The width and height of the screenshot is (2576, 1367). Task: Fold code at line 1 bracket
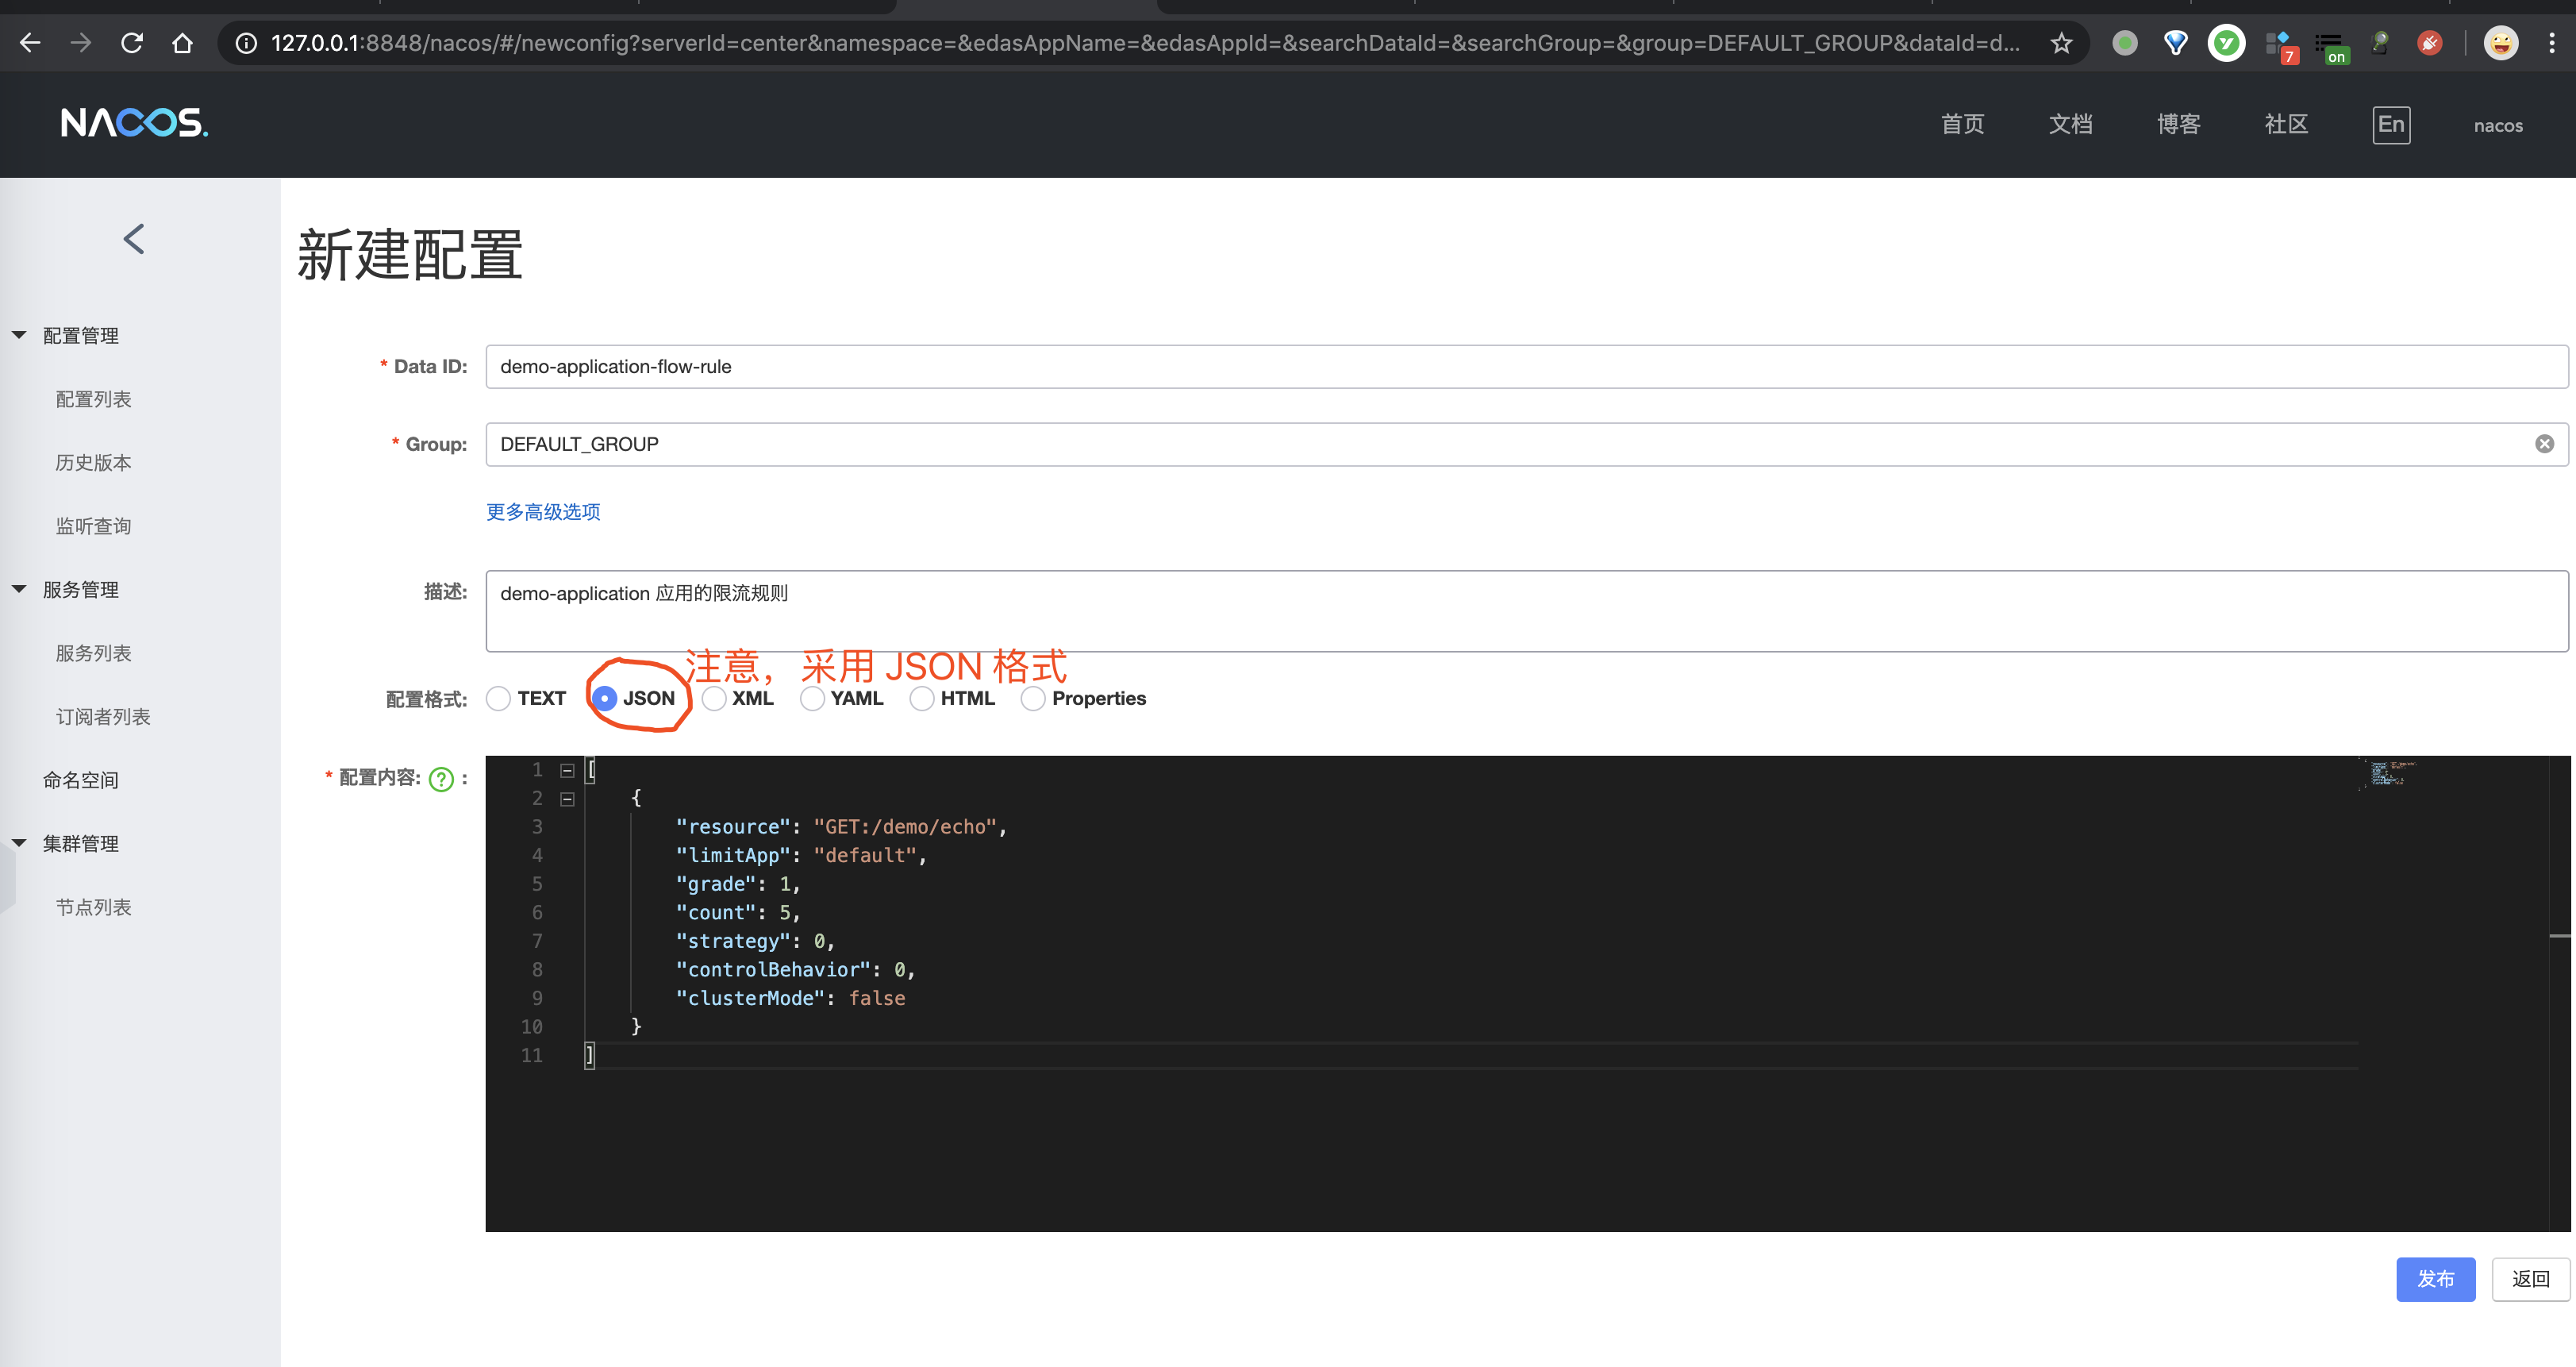(567, 770)
